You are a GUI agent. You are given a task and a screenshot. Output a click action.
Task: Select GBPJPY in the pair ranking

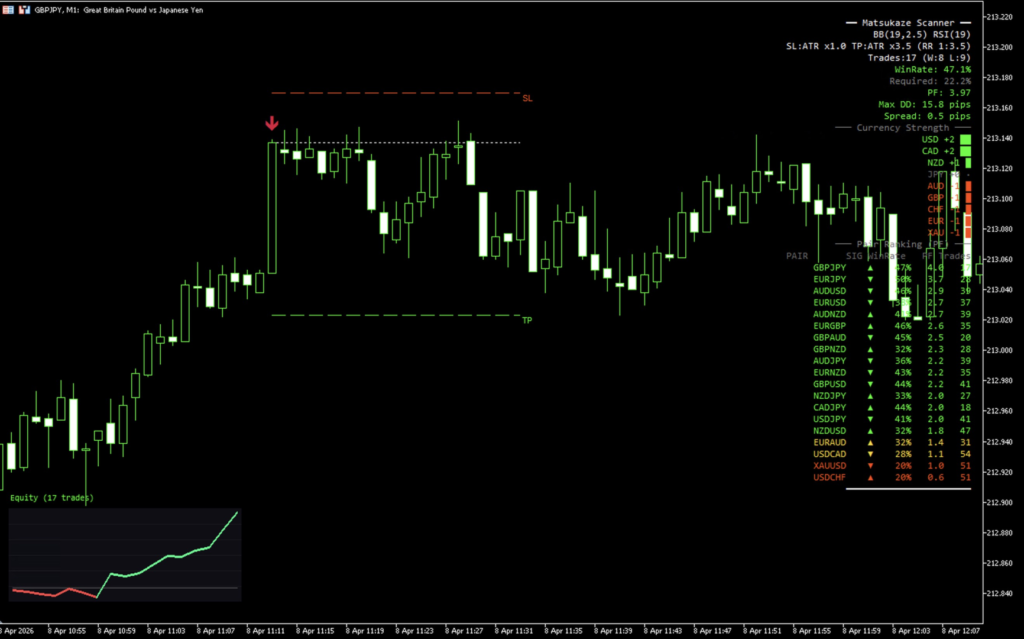[x=829, y=268]
